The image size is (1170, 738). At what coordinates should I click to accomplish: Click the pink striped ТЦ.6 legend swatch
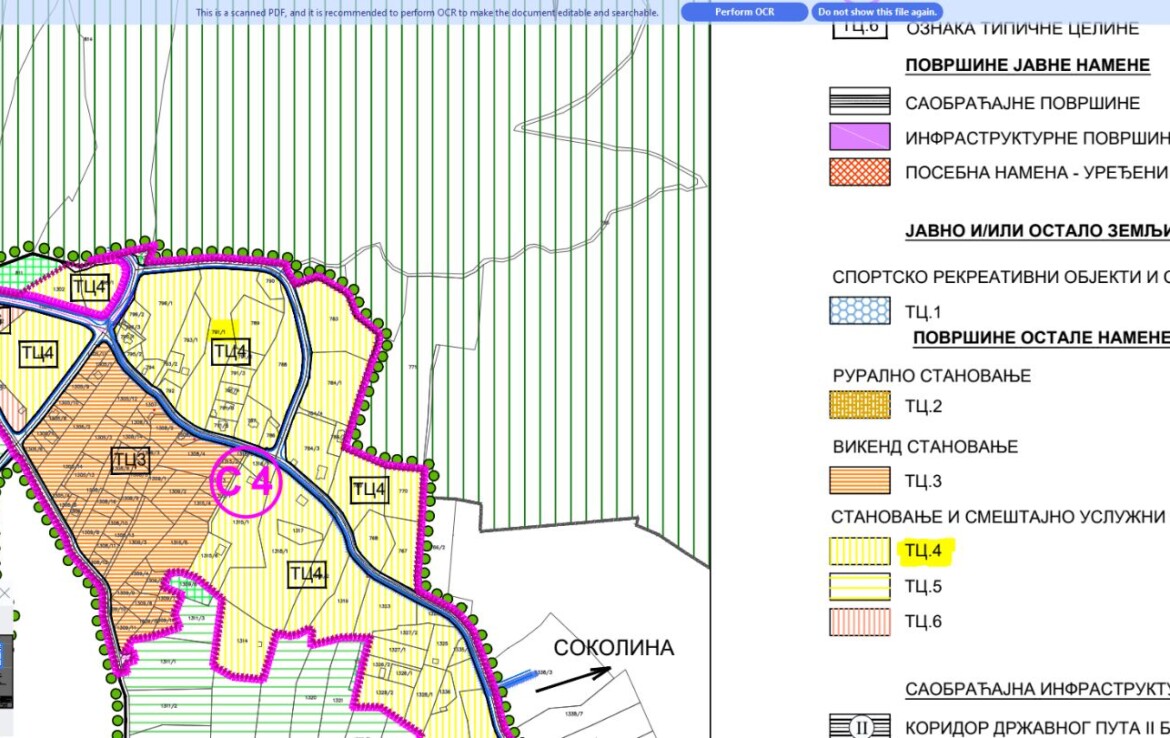pos(859,621)
